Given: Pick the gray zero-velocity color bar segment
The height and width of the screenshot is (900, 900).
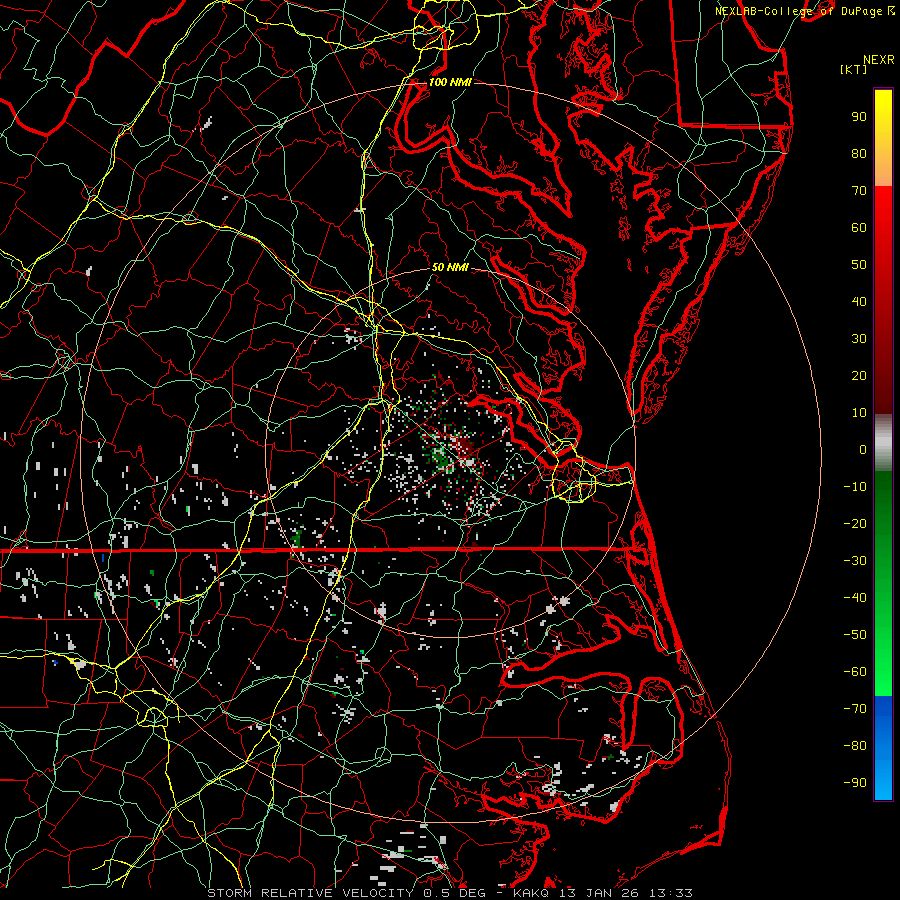Looking at the screenshot, I should pos(883,442).
